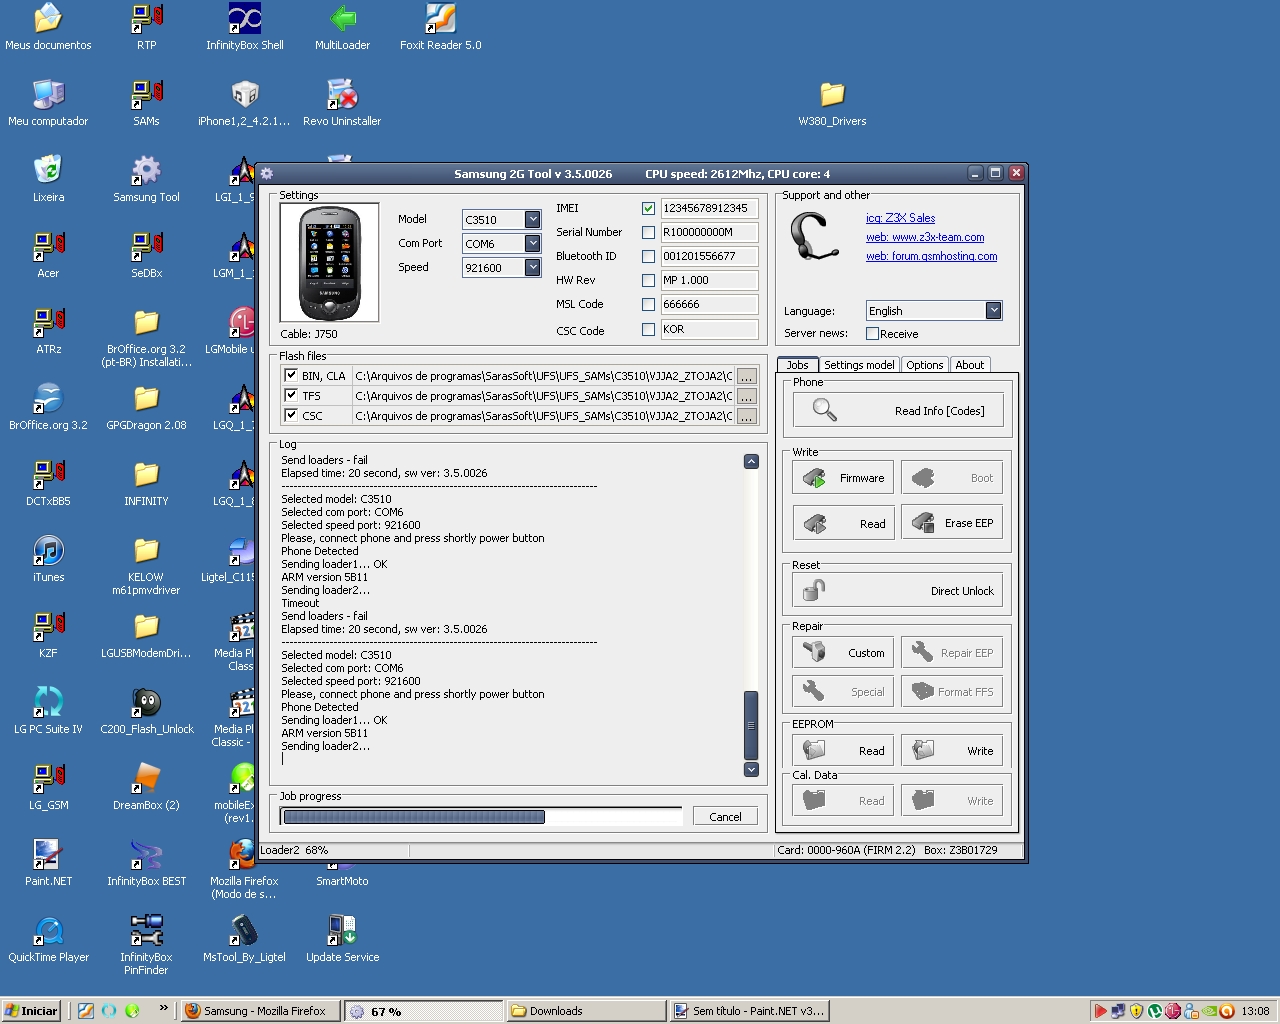
Task: Switch to the Options tab
Action: [x=924, y=365]
